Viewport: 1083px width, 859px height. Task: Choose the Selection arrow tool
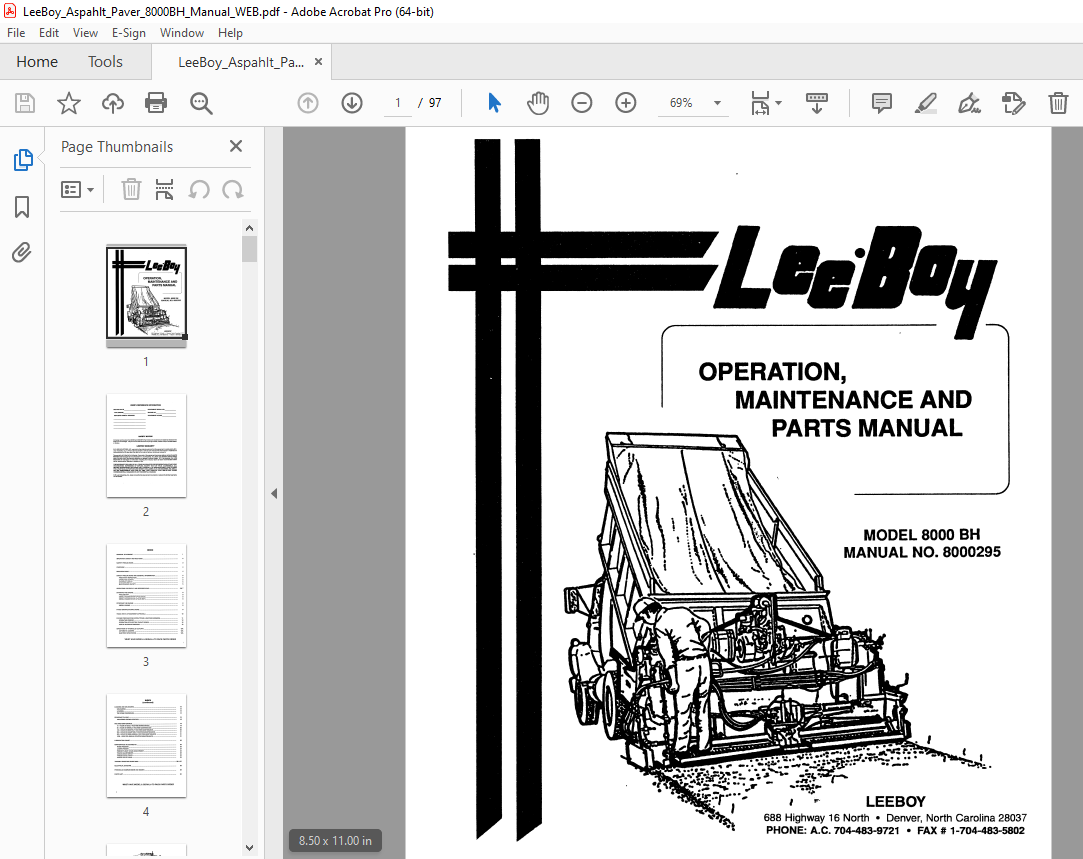[x=494, y=104]
